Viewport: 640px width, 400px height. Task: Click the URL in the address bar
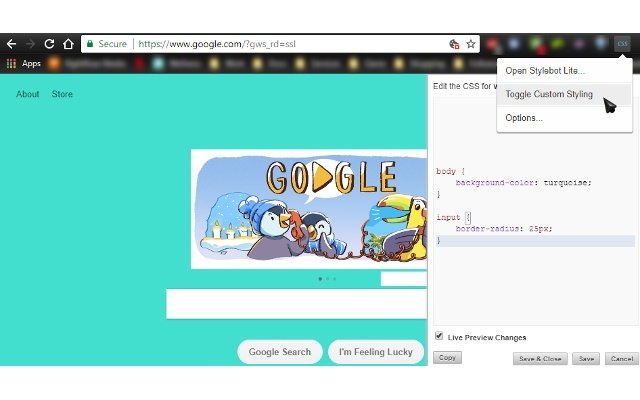pyautogui.click(x=217, y=44)
